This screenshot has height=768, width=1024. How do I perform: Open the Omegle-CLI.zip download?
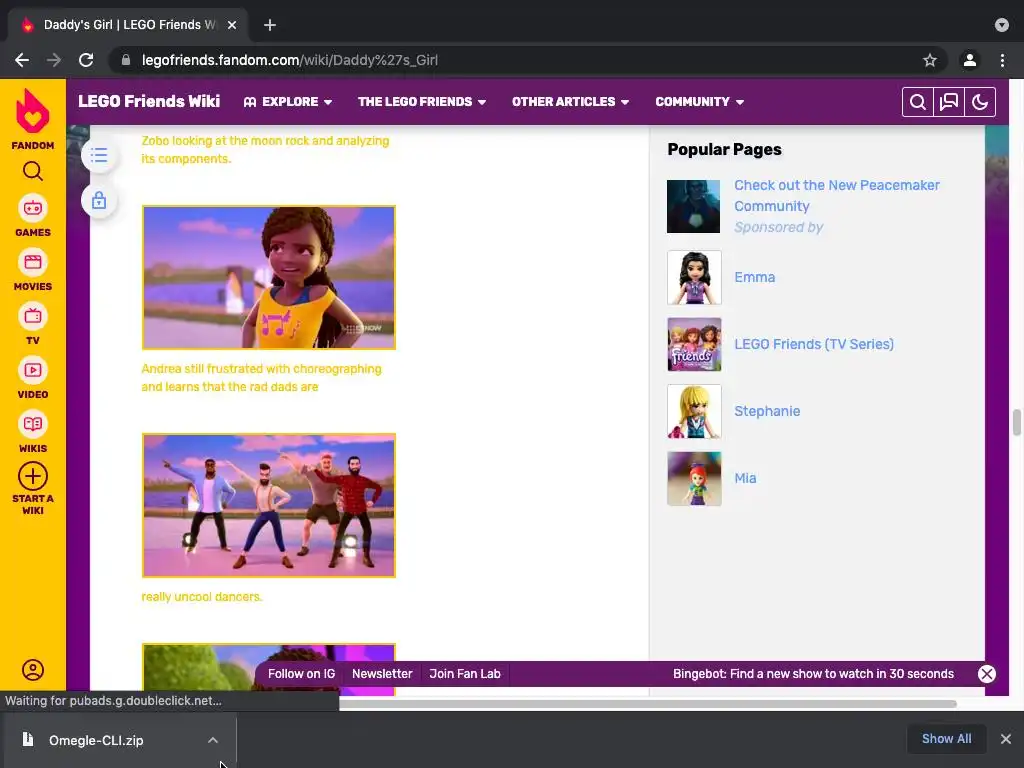coord(95,740)
